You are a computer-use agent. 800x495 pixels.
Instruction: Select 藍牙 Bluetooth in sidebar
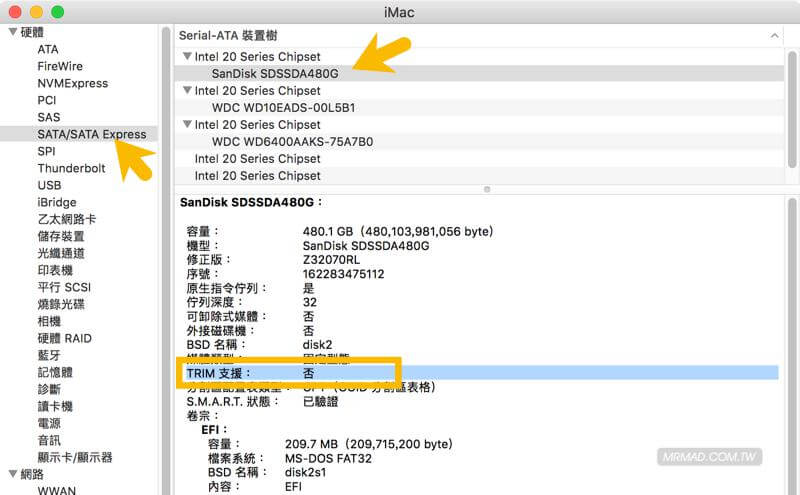49,355
